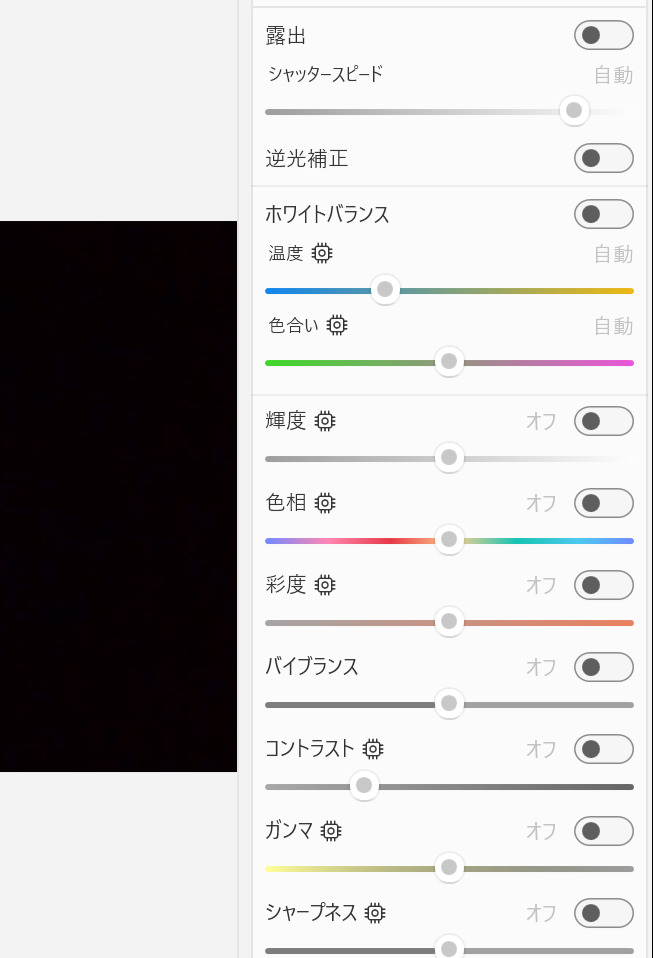Viewport: 653px width, 958px height.
Task: Click the chip icon next to 温度
Action: point(322,253)
